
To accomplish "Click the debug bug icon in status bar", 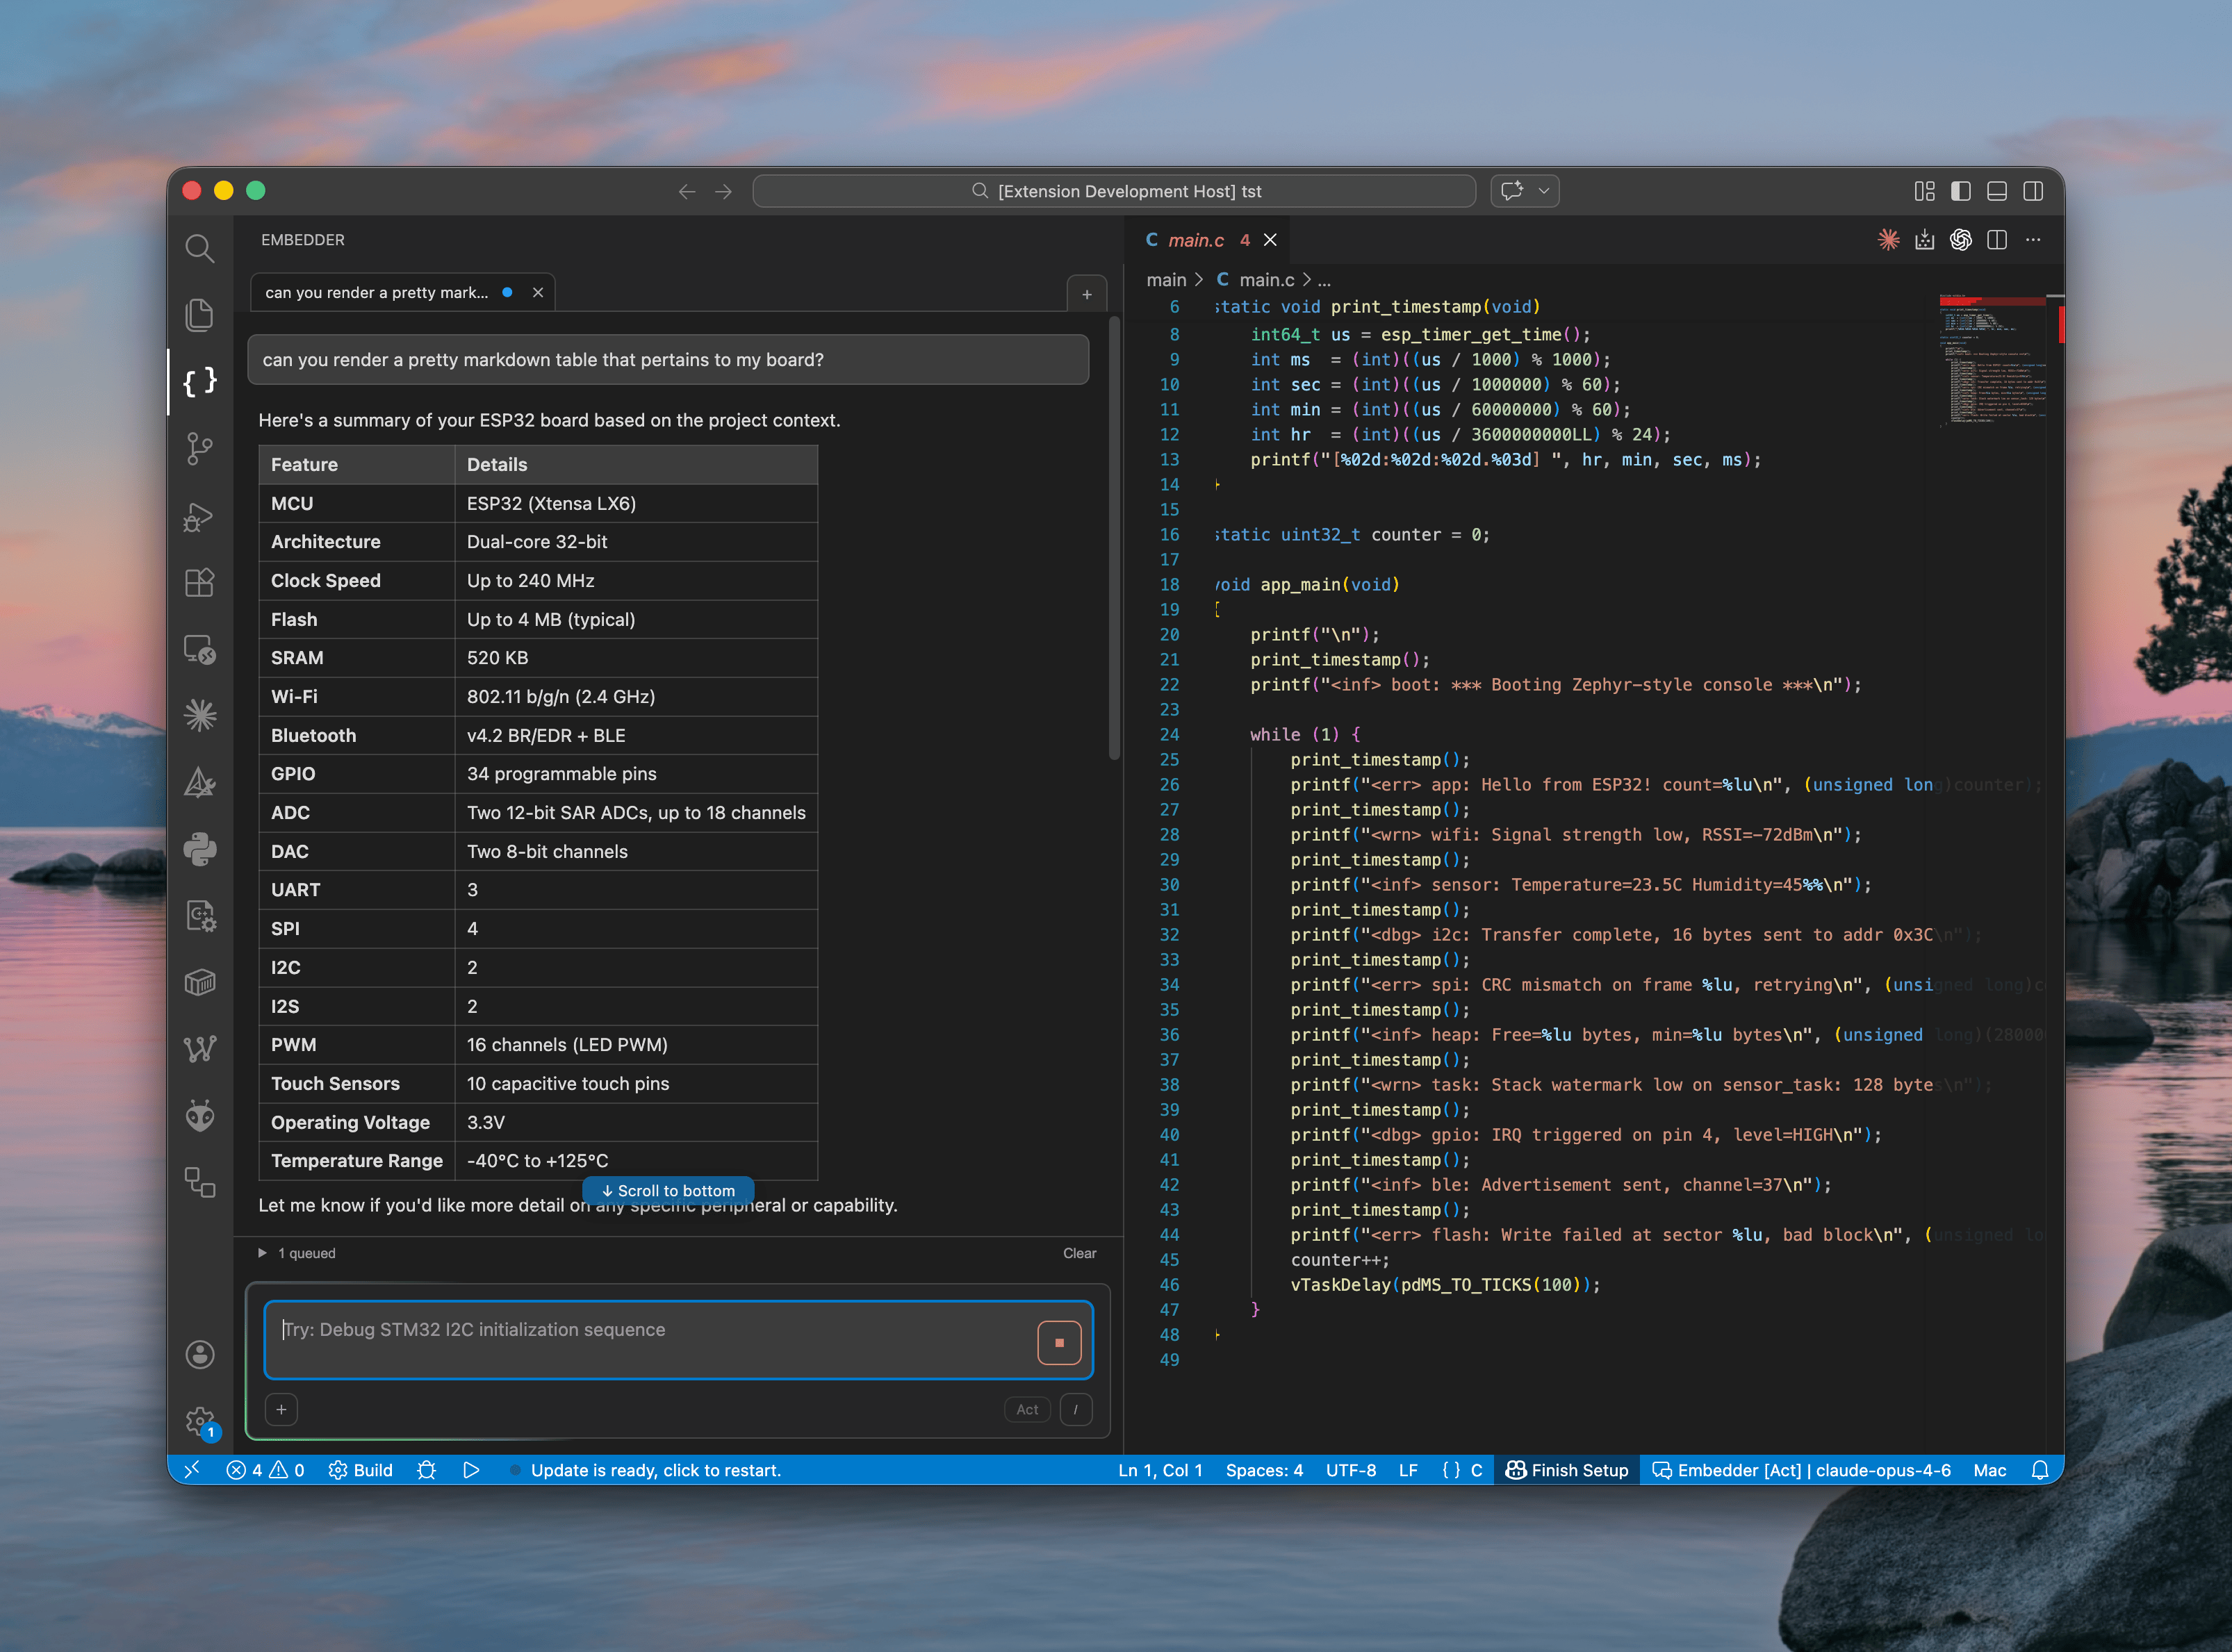I will (x=427, y=1469).
